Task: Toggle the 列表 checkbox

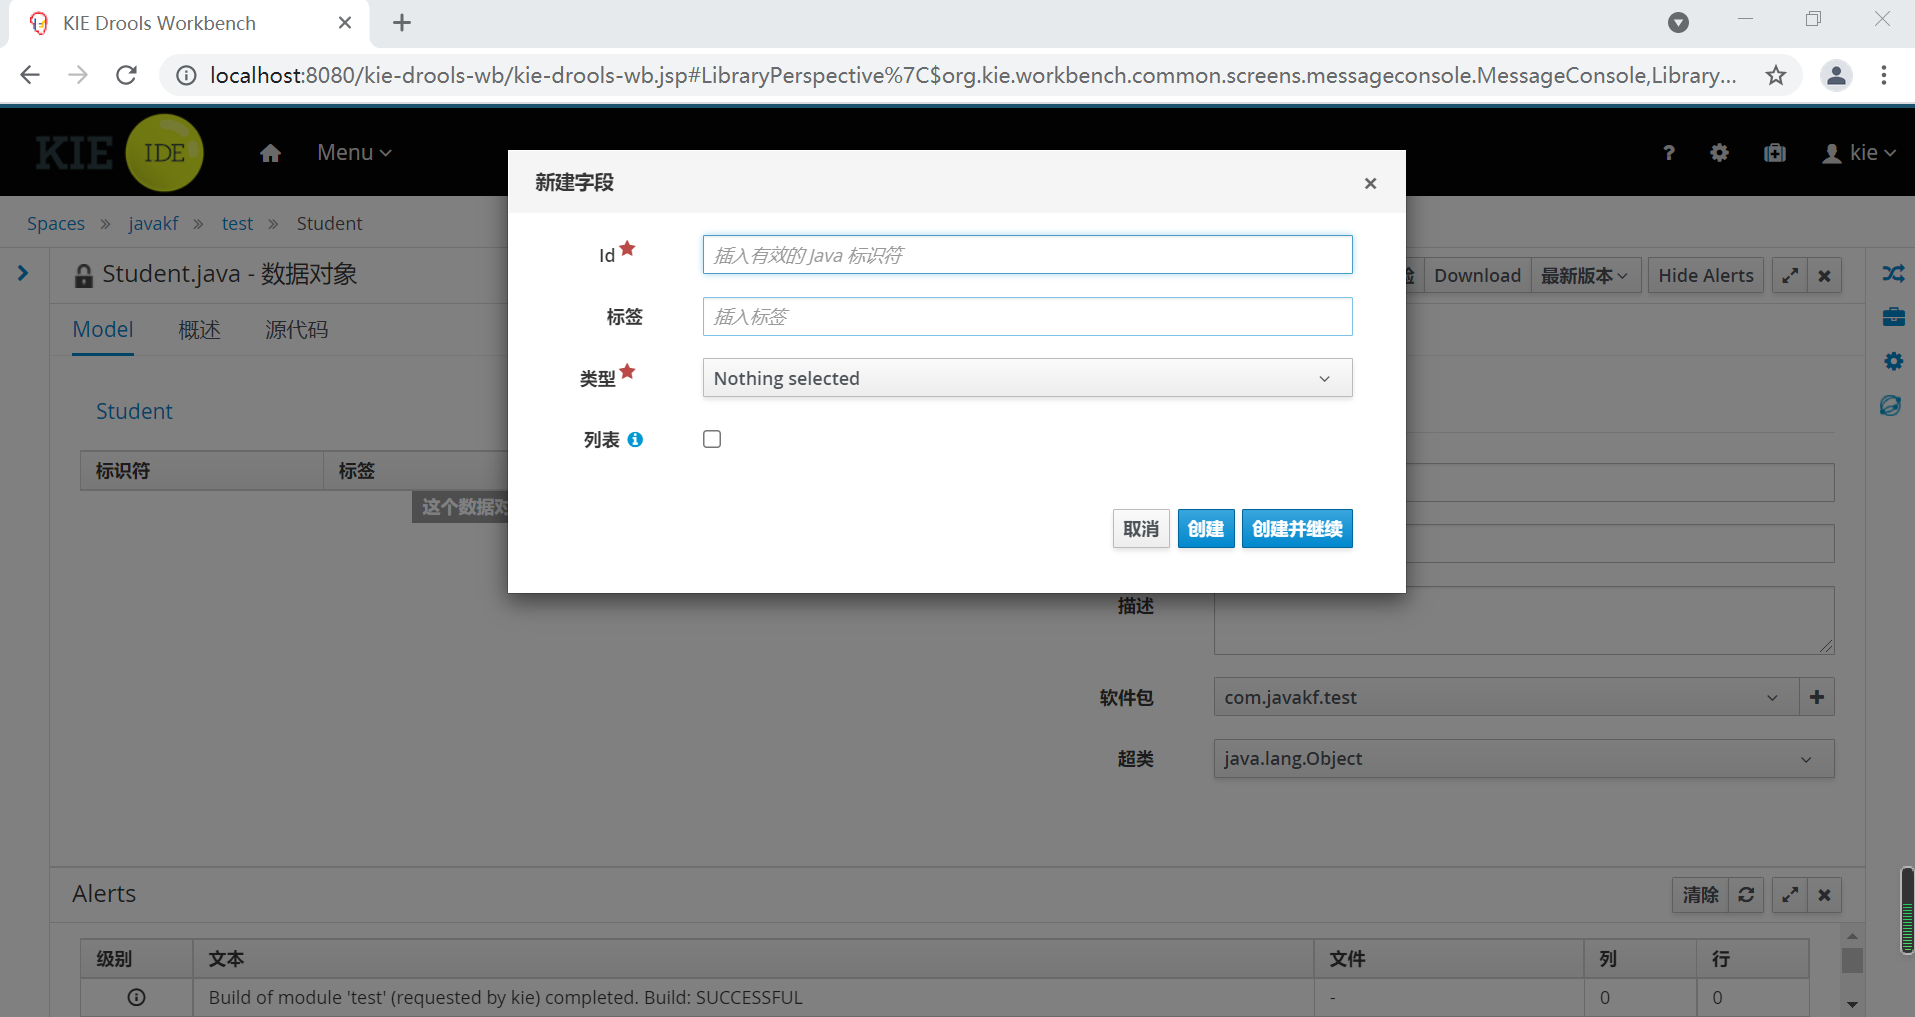Action: point(712,439)
